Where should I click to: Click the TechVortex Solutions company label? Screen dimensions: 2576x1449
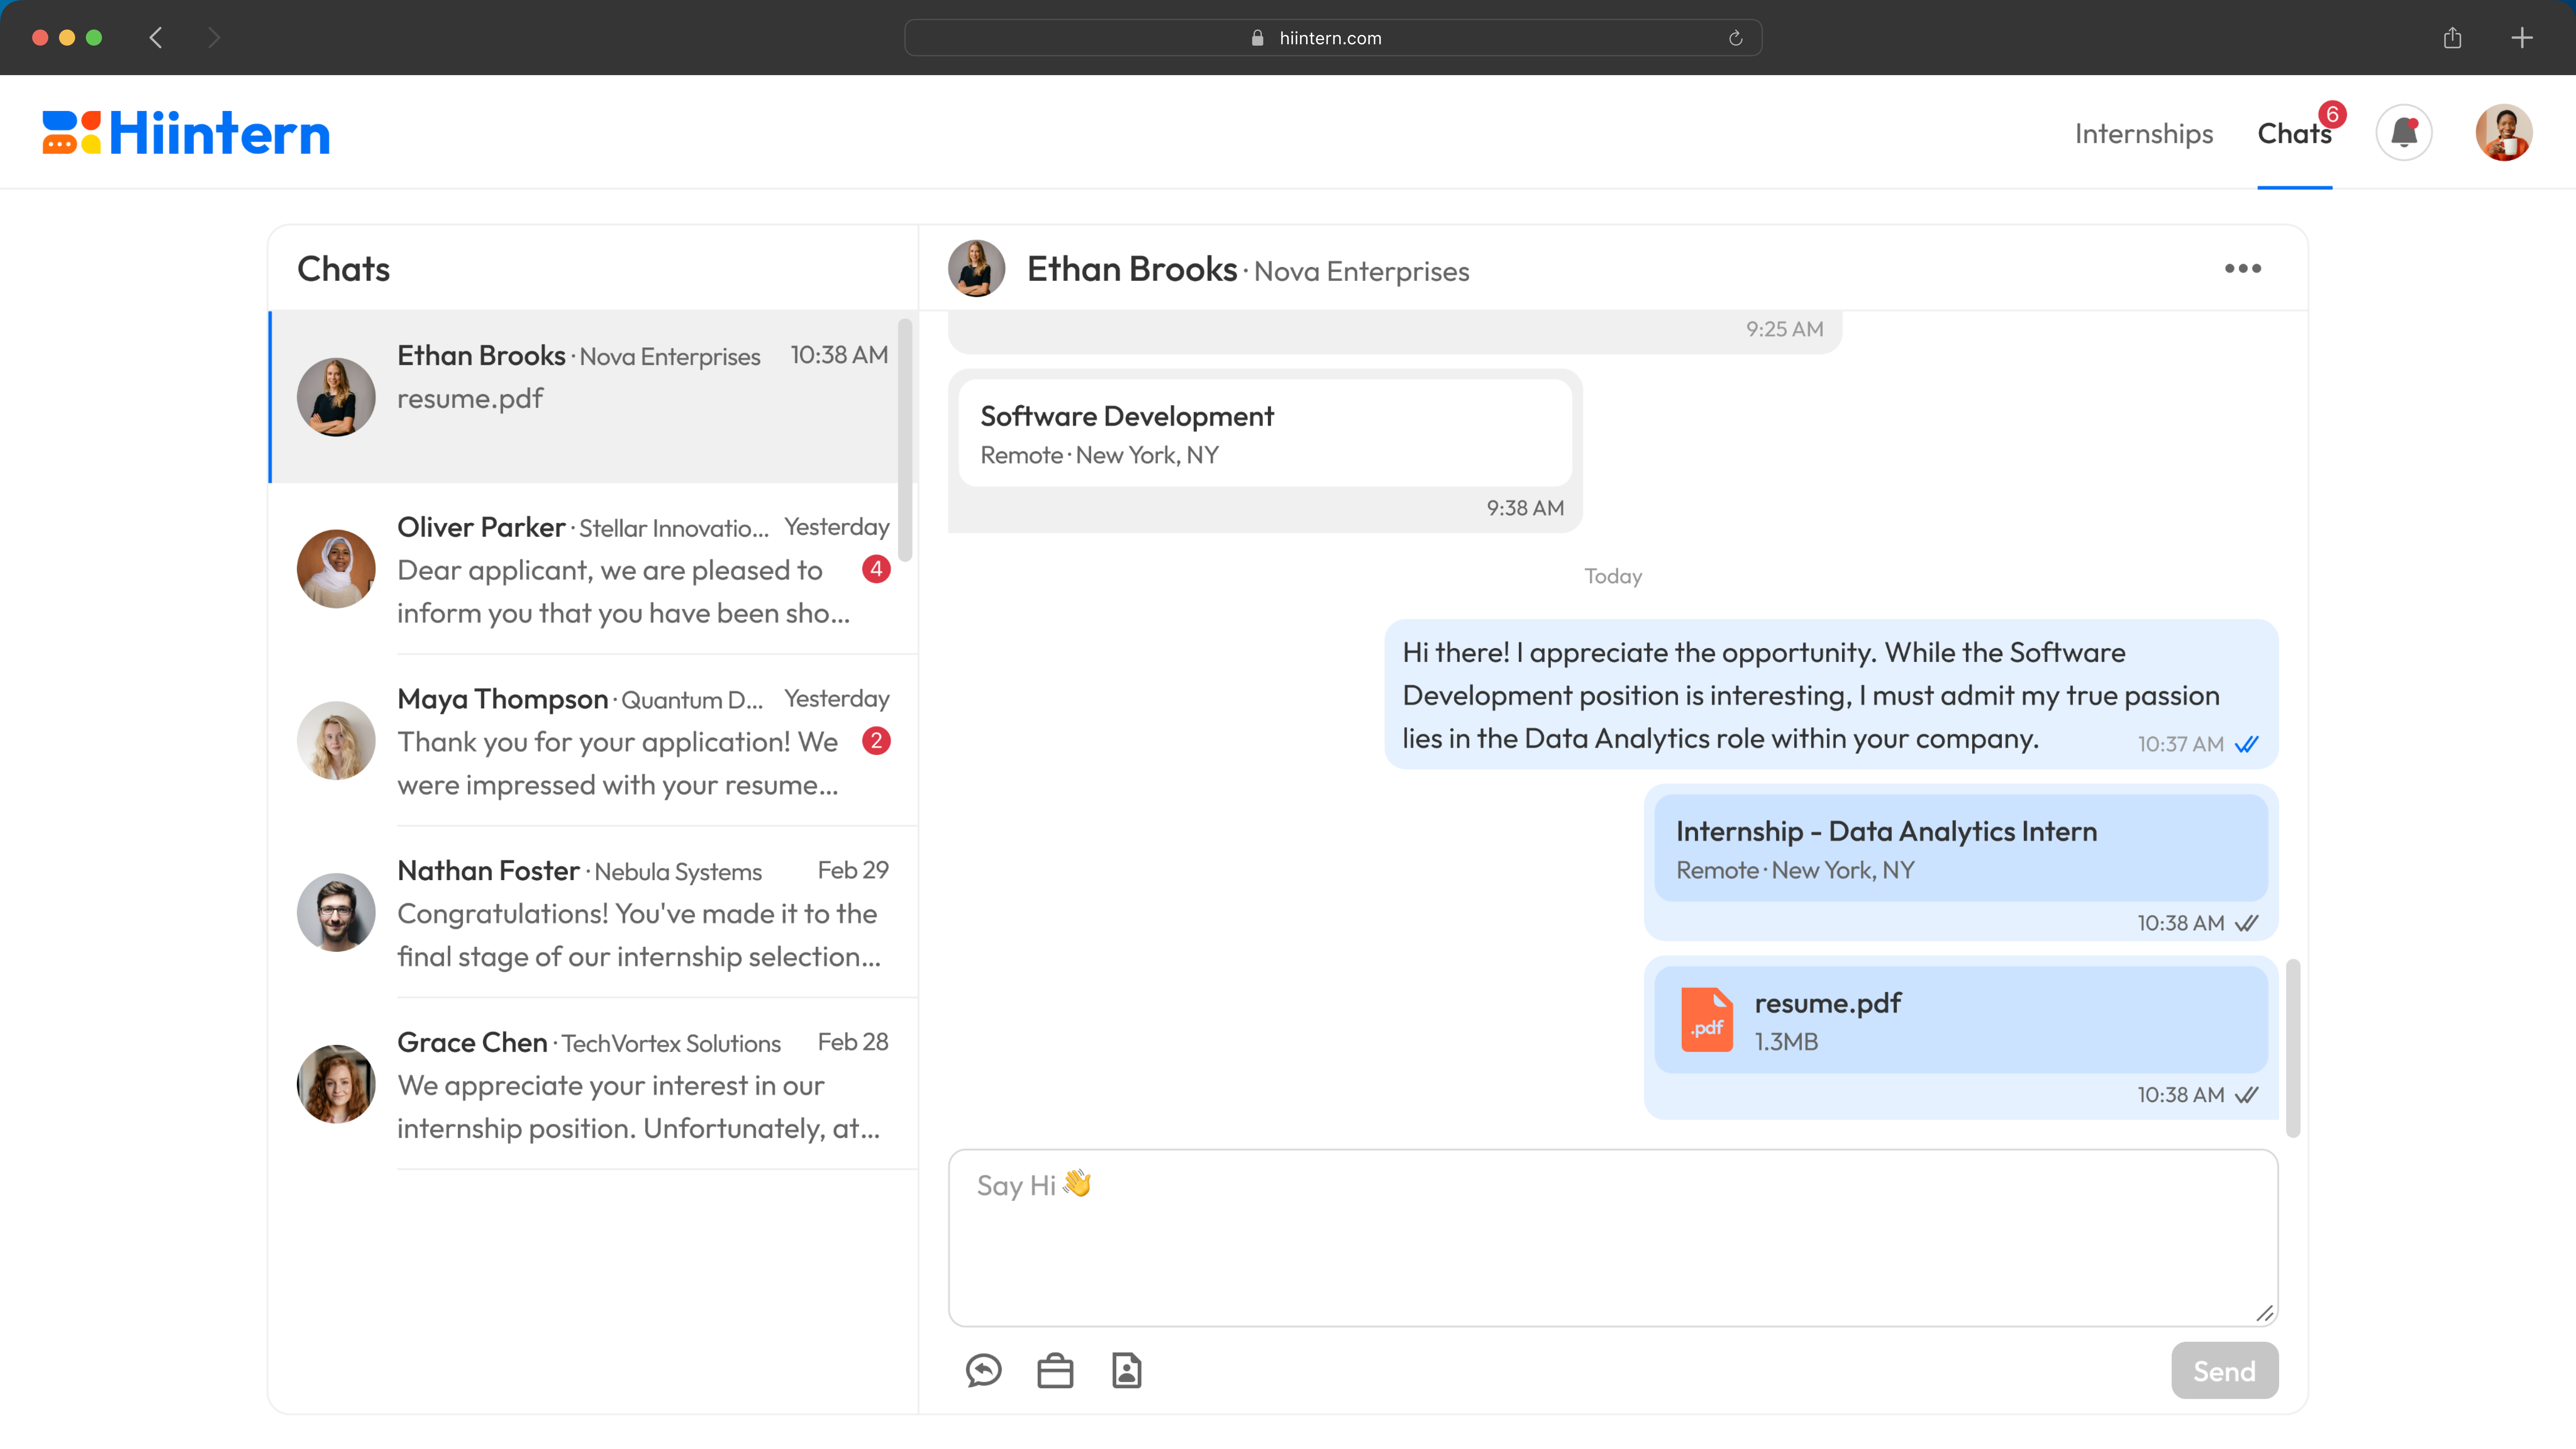(x=671, y=1044)
